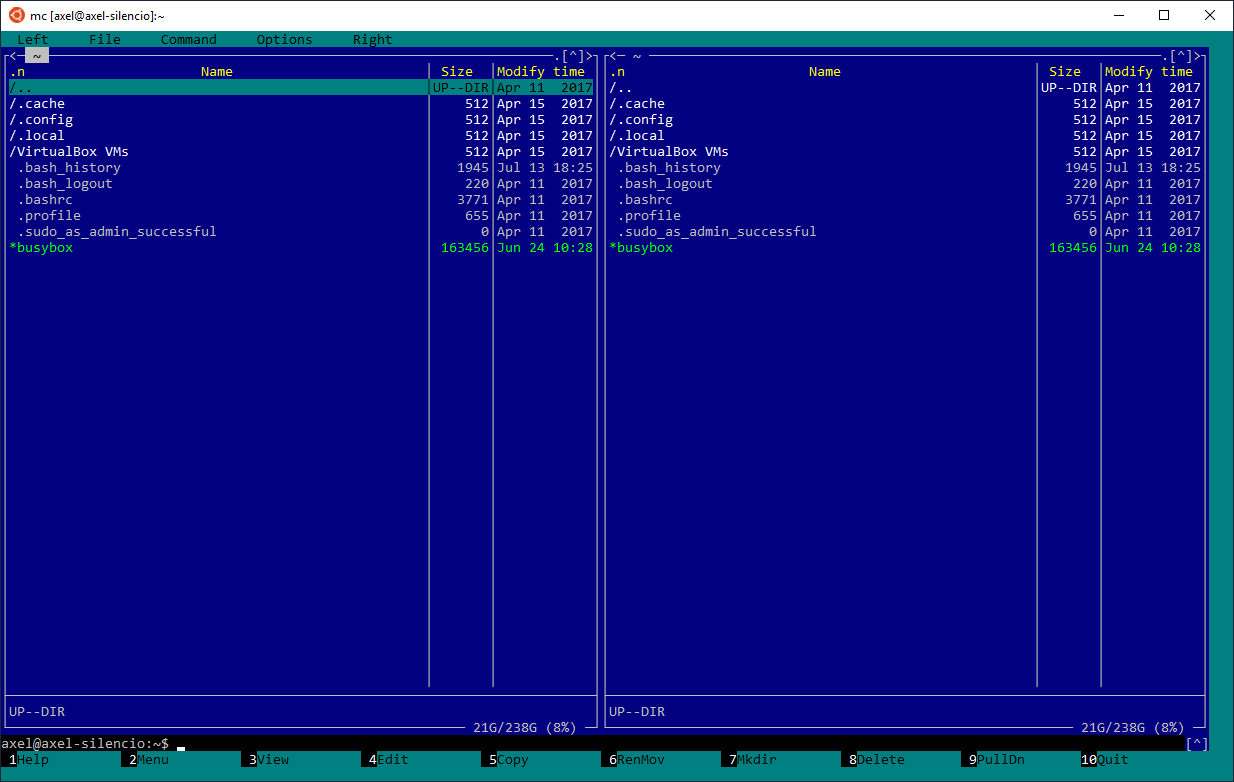The image size is (1234, 782).
Task: Select VirtualBox VMs folder in right panel
Action: pyautogui.click(x=905, y=152)
